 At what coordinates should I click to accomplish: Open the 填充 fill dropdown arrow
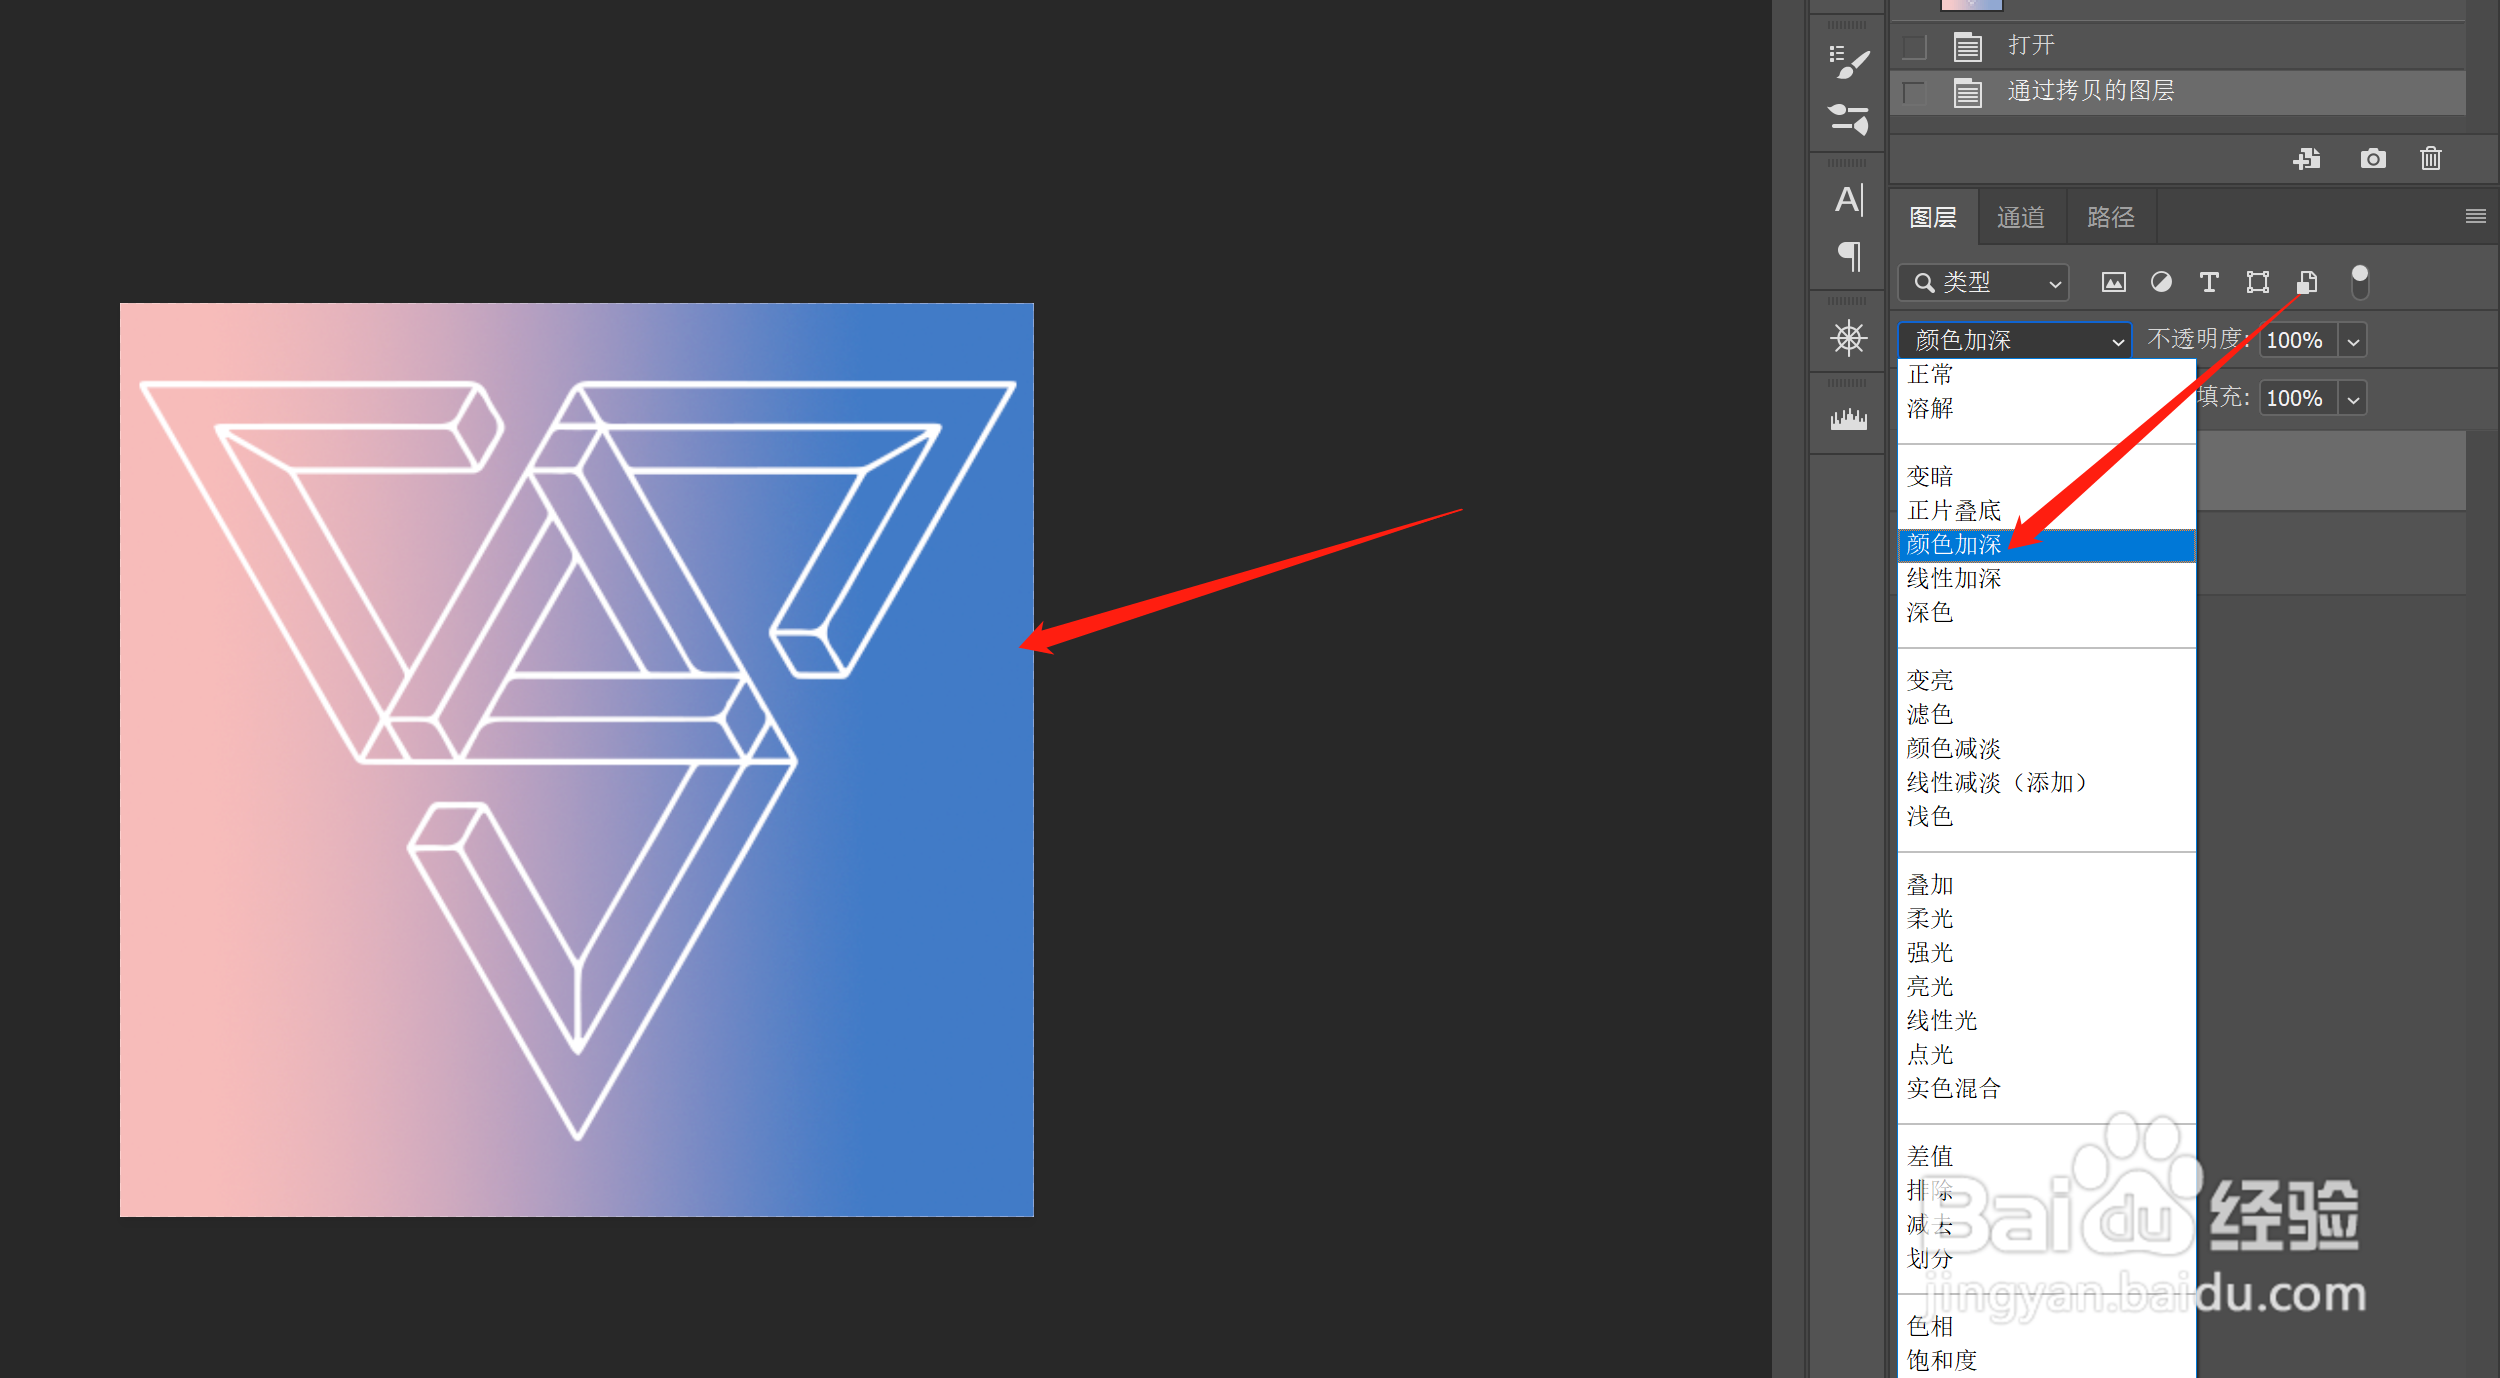[2353, 399]
